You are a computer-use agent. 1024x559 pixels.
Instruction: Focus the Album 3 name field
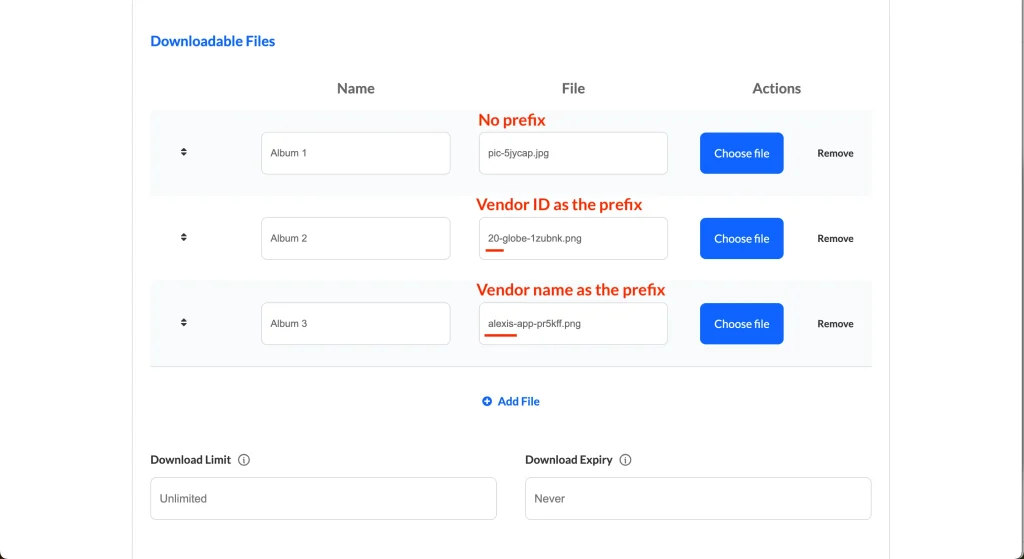[355, 323]
